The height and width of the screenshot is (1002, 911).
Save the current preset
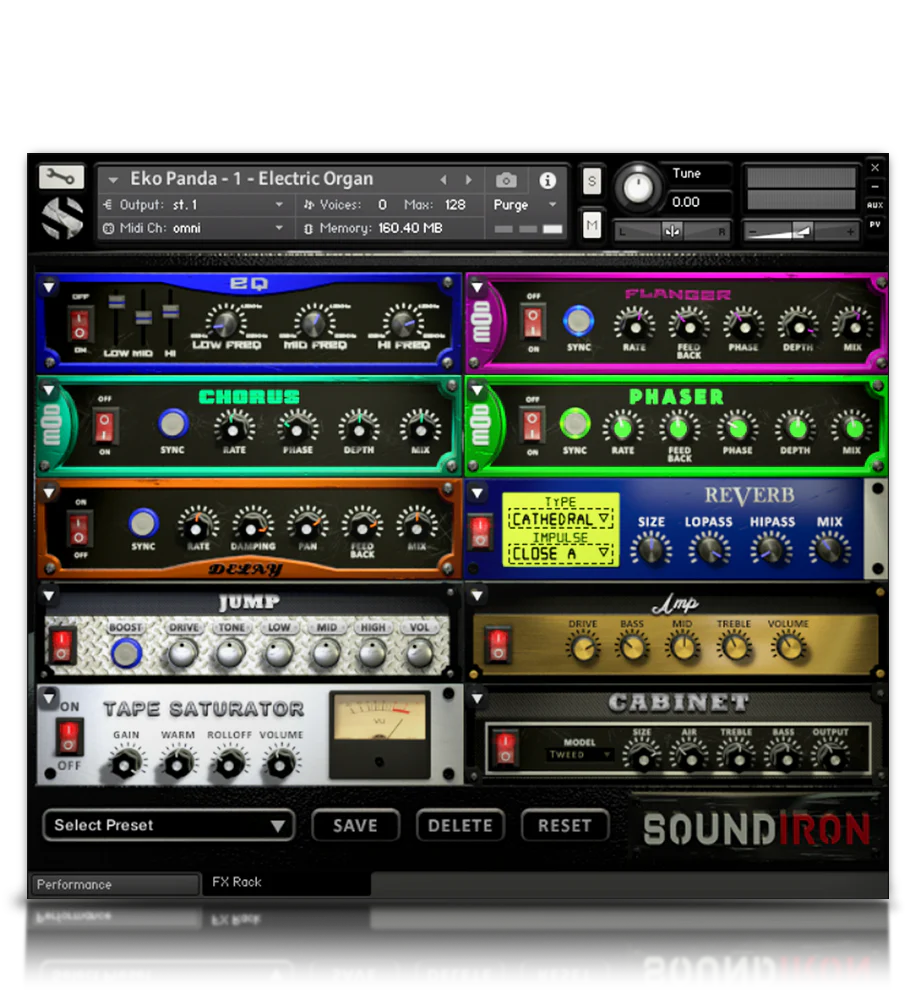click(x=355, y=826)
